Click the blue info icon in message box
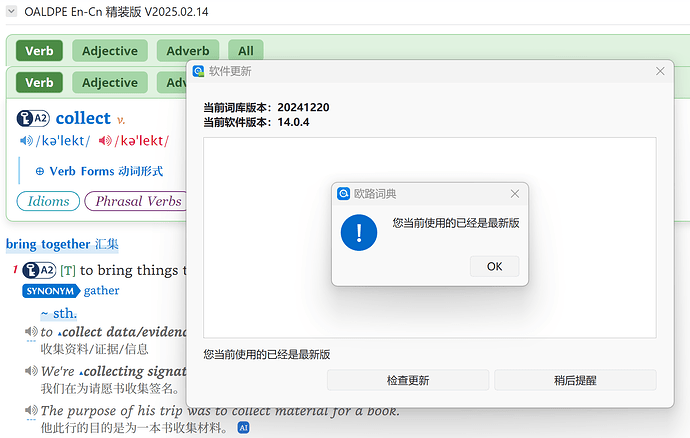Image resolution: width=690 pixels, height=438 pixels. [359, 232]
